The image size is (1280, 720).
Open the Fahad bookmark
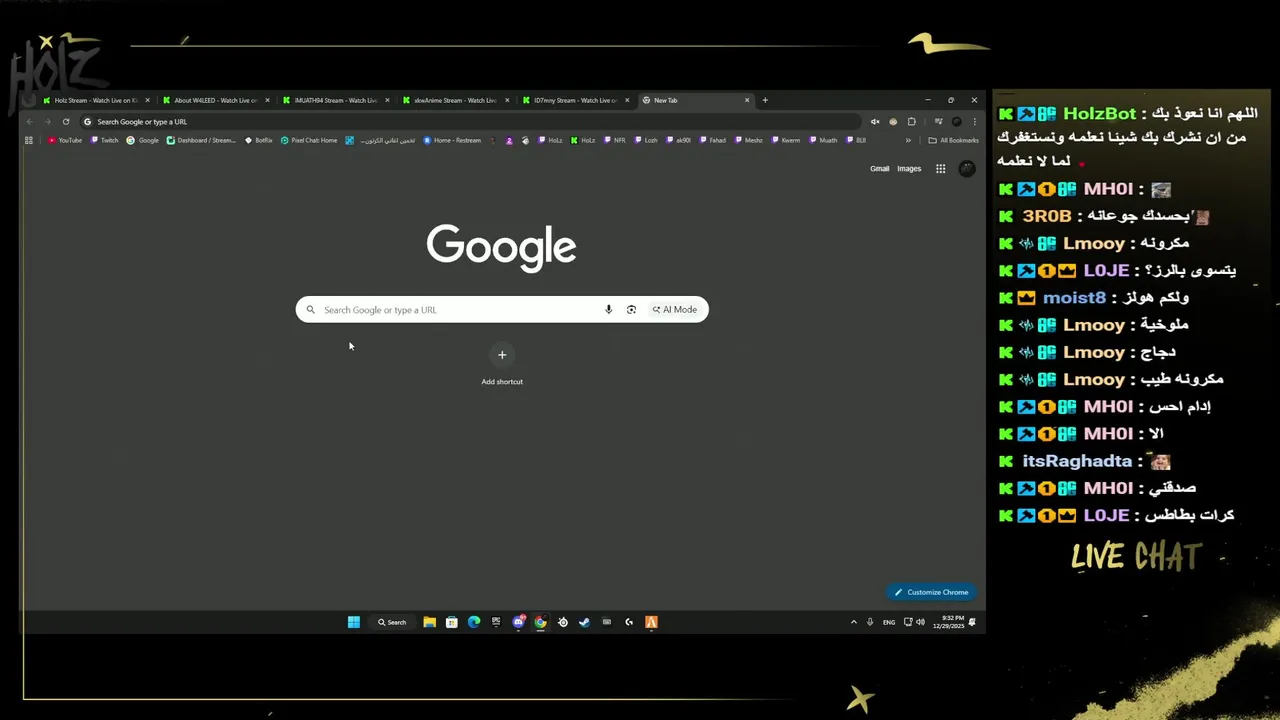coord(712,141)
